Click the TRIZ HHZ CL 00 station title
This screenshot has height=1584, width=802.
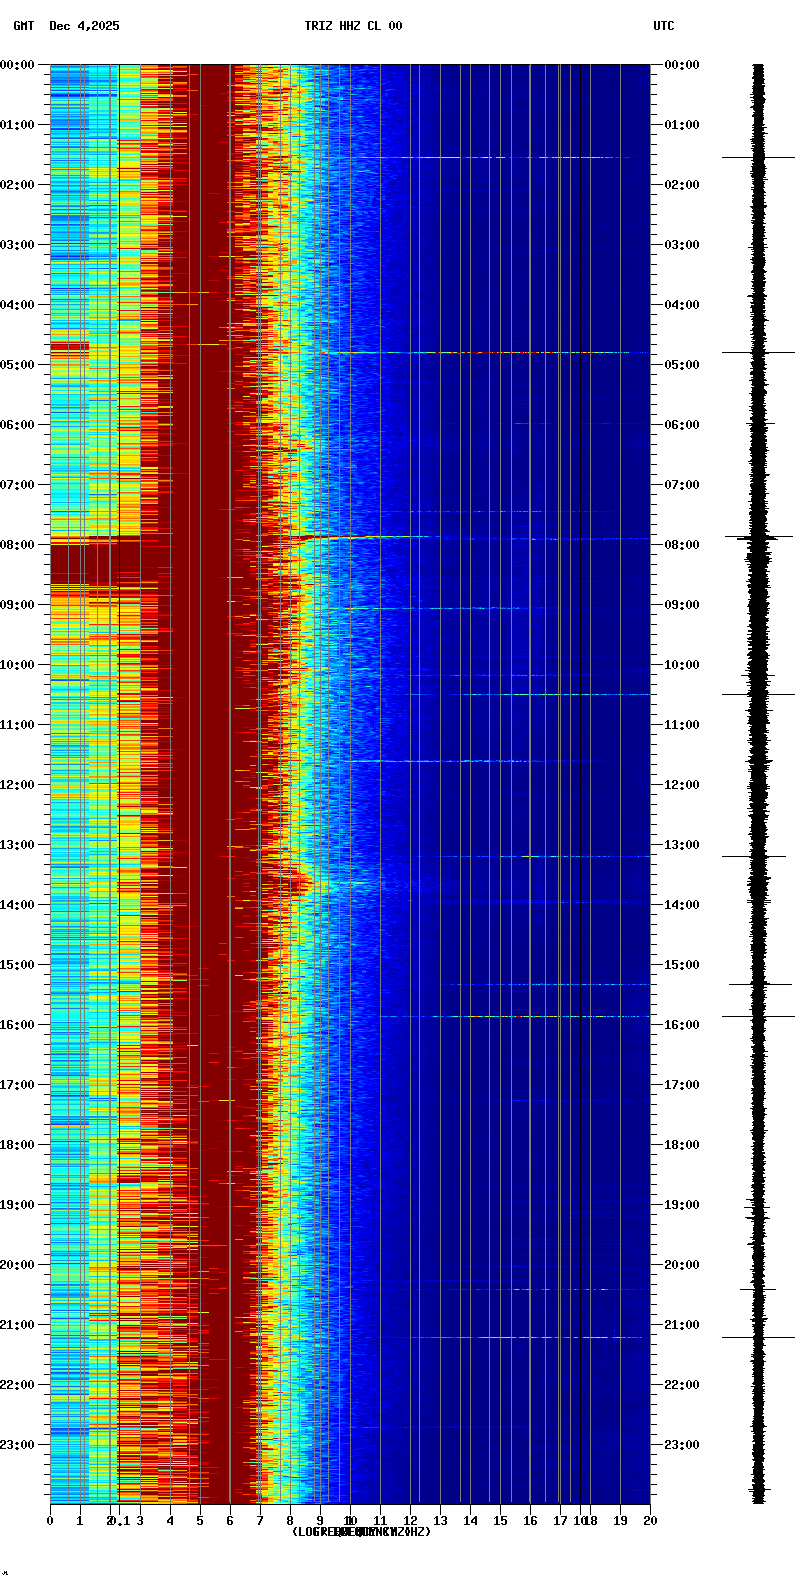coord(353,26)
